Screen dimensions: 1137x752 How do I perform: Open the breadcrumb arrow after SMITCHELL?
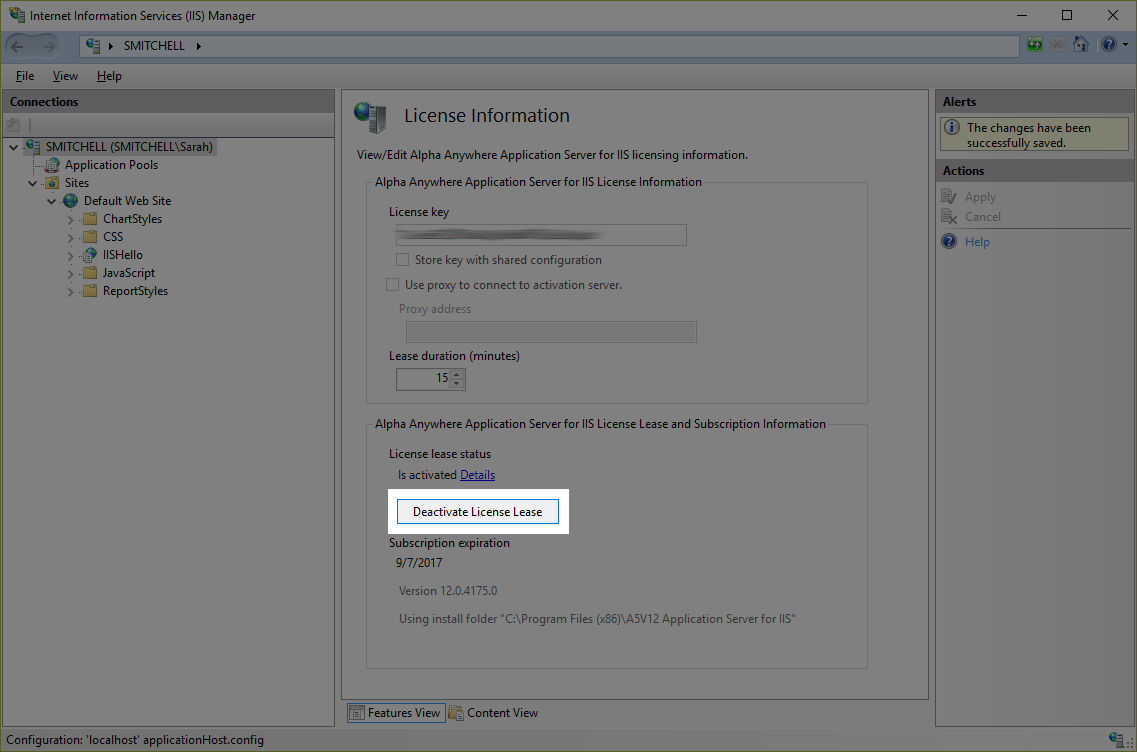[x=199, y=46]
